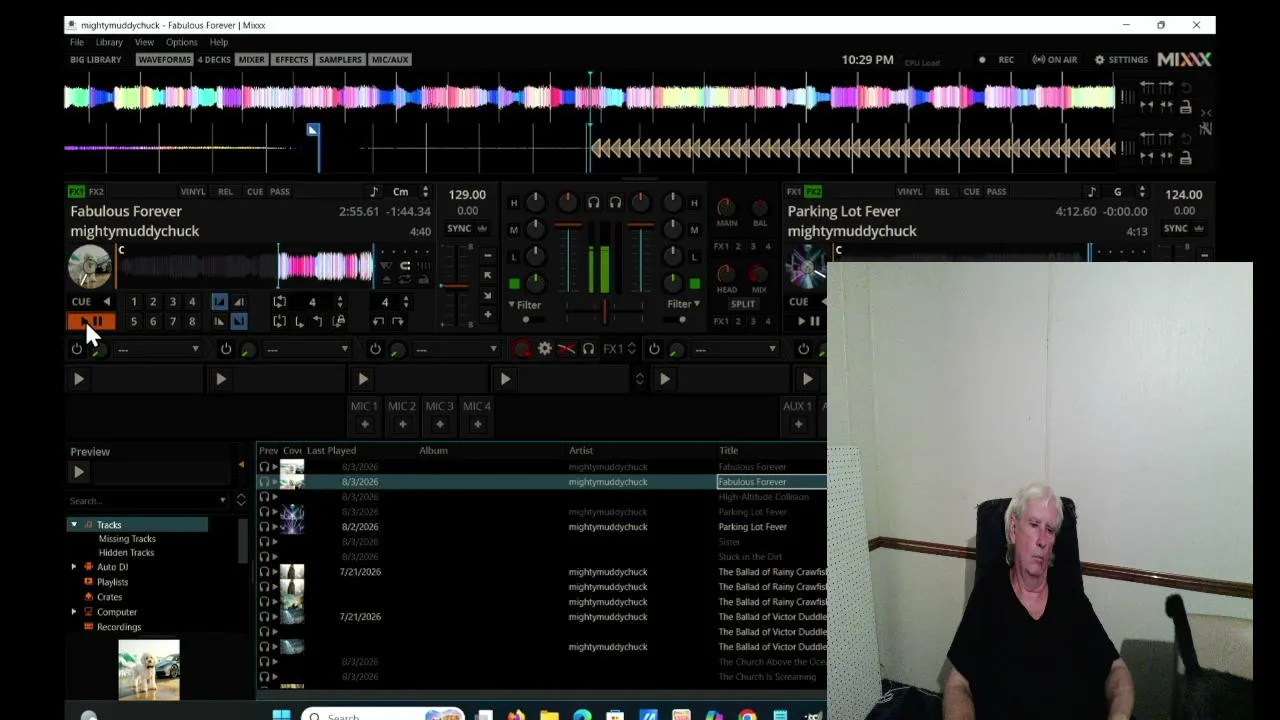Open the Library menu
Viewport: 1280px width, 720px height.
coord(109,42)
